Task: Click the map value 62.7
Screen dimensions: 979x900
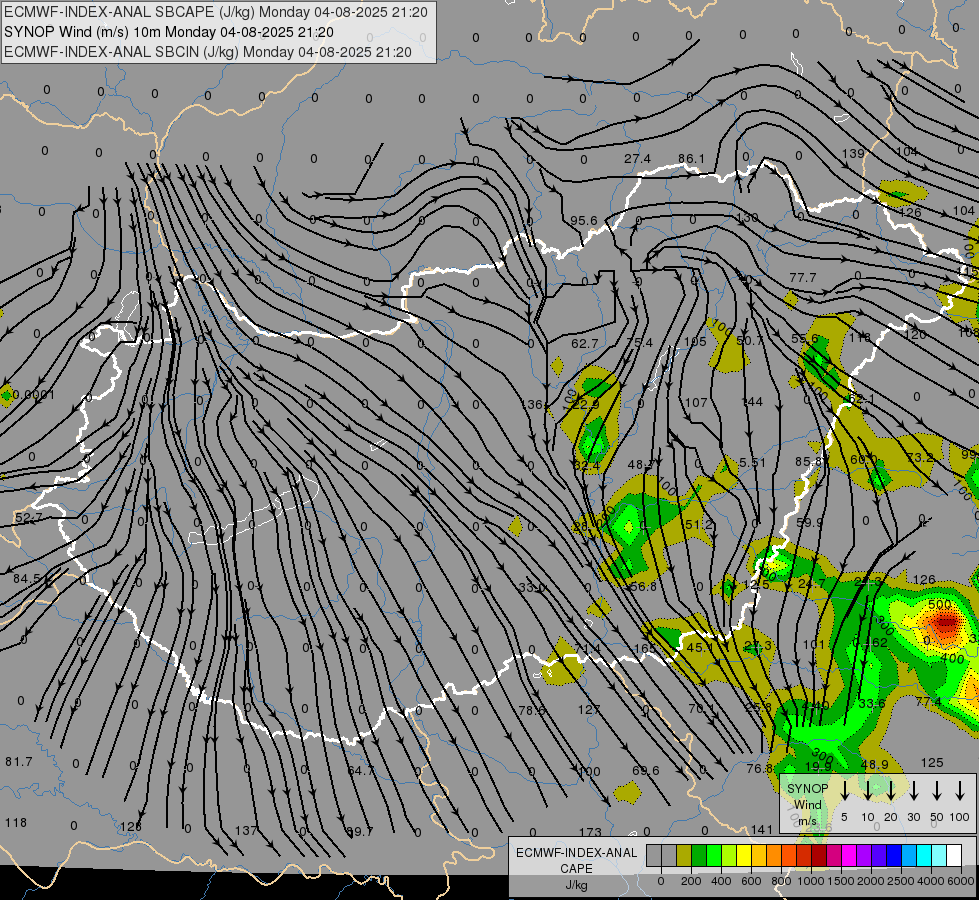Action: click(x=584, y=344)
